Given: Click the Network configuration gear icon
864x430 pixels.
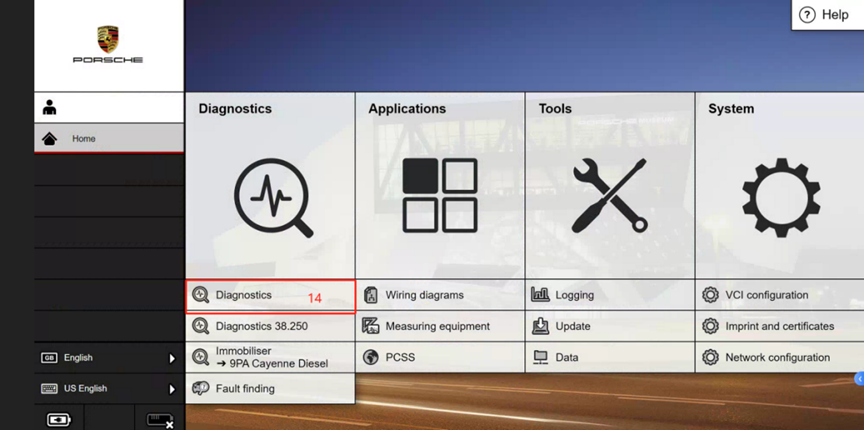Looking at the screenshot, I should pyautogui.click(x=710, y=357).
